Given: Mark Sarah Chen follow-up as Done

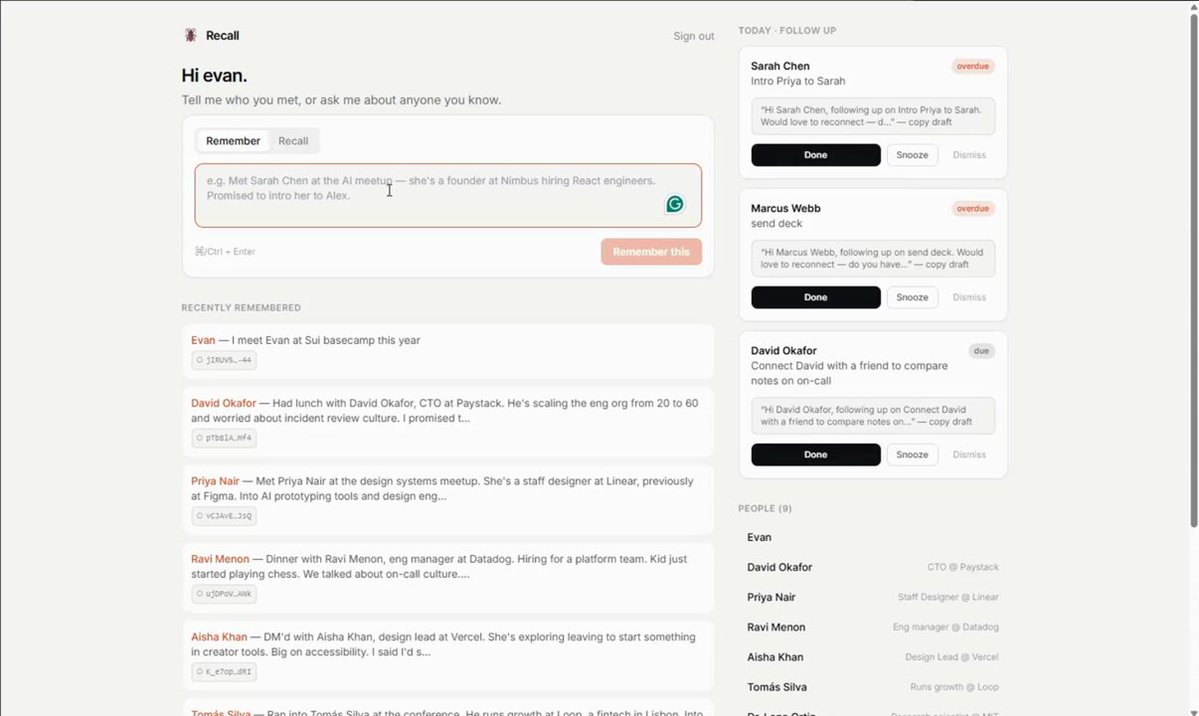Looking at the screenshot, I should (815, 155).
